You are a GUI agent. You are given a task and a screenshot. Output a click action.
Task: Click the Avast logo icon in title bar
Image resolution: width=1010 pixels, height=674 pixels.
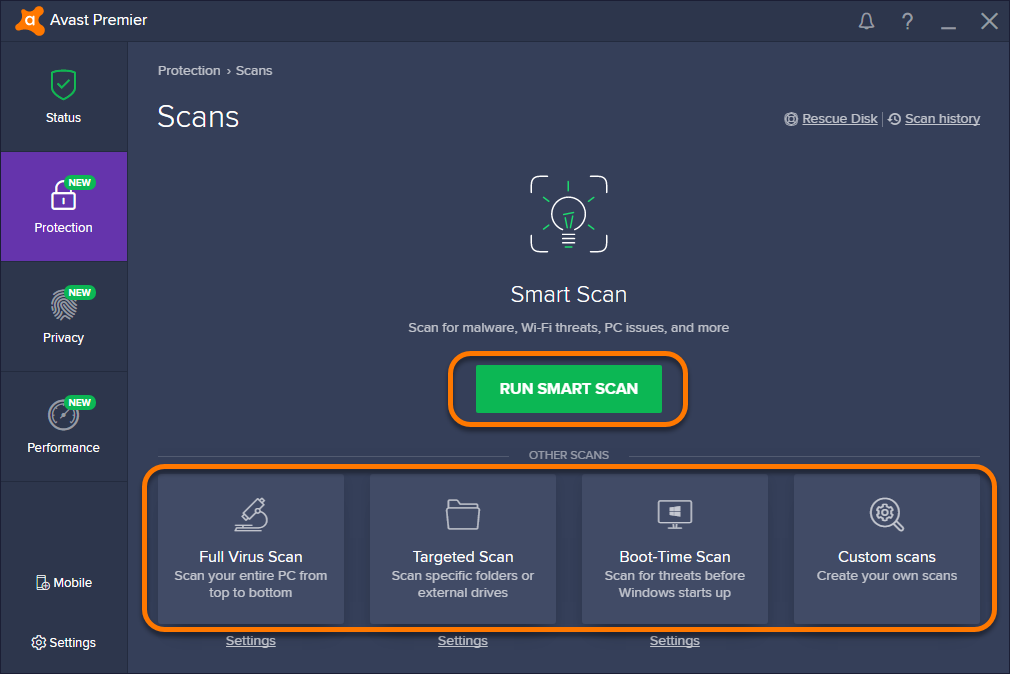pos(30,20)
